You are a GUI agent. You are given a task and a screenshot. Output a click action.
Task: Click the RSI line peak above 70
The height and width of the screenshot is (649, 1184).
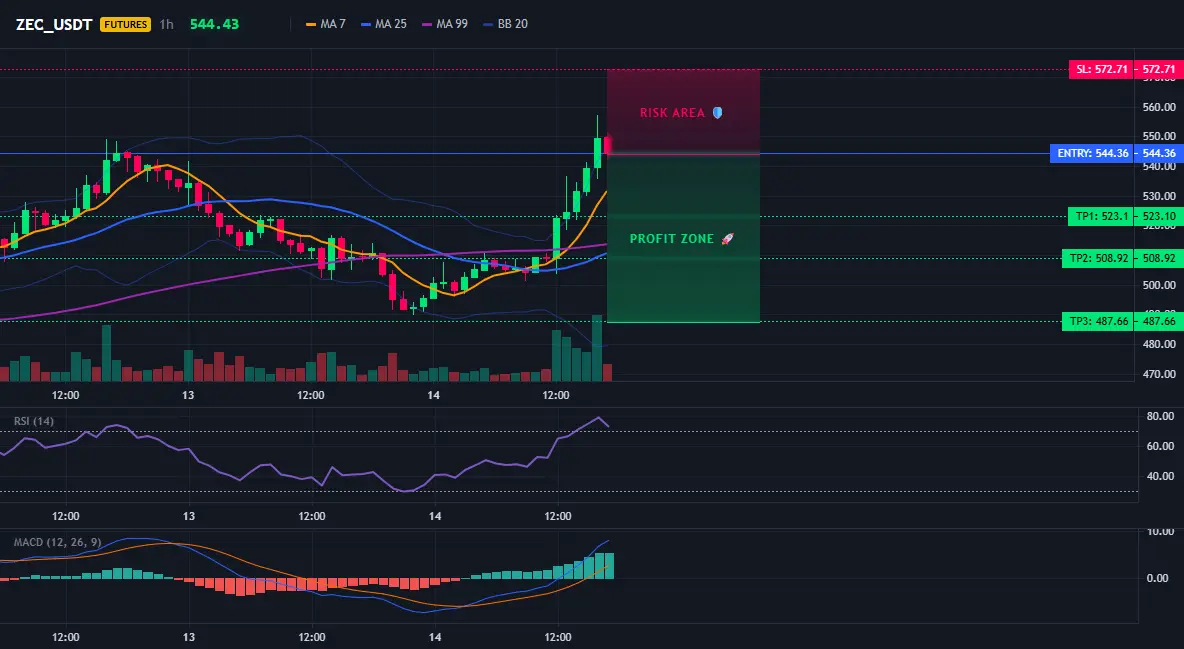599,418
